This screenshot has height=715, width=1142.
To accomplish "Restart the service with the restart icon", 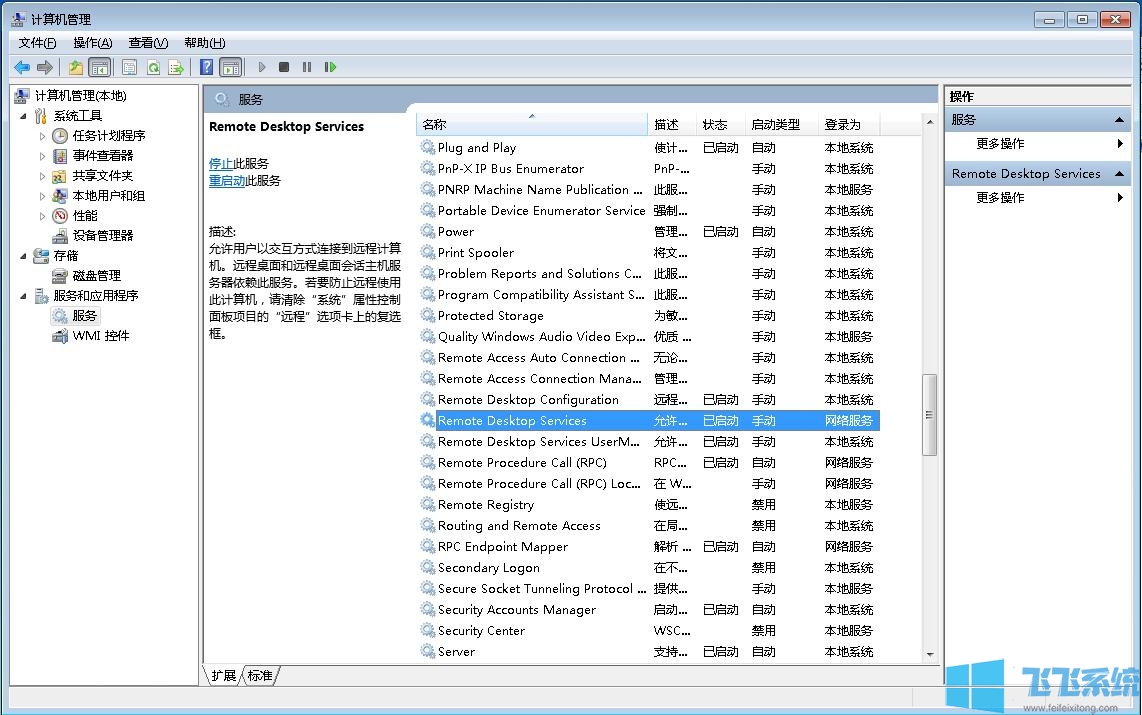I will click(331, 67).
